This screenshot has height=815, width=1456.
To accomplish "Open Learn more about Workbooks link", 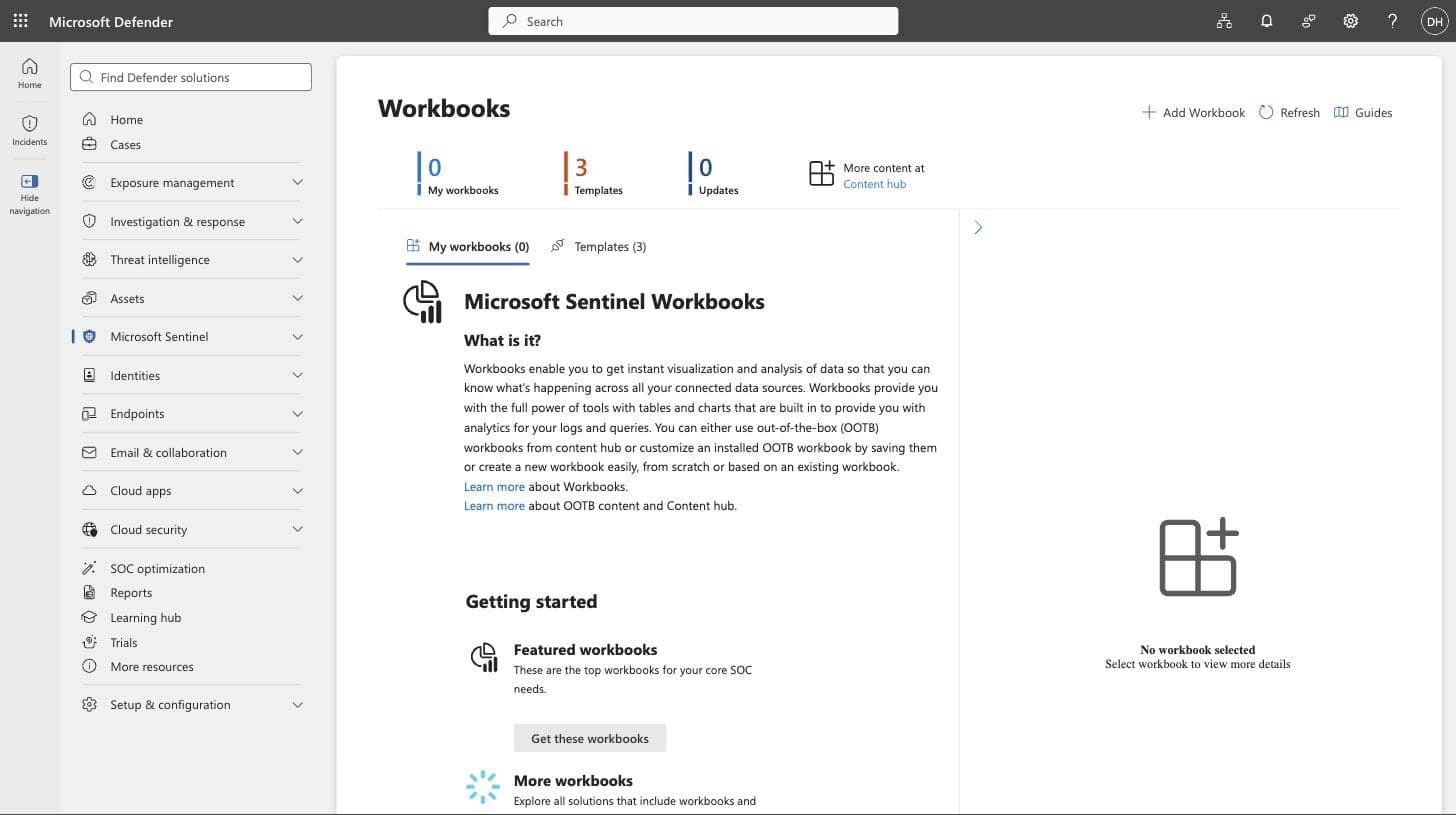I will point(494,487).
